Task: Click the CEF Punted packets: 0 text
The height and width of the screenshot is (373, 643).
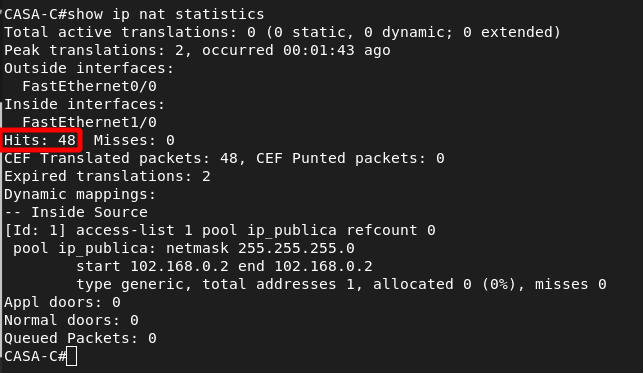Action: [x=350, y=158]
